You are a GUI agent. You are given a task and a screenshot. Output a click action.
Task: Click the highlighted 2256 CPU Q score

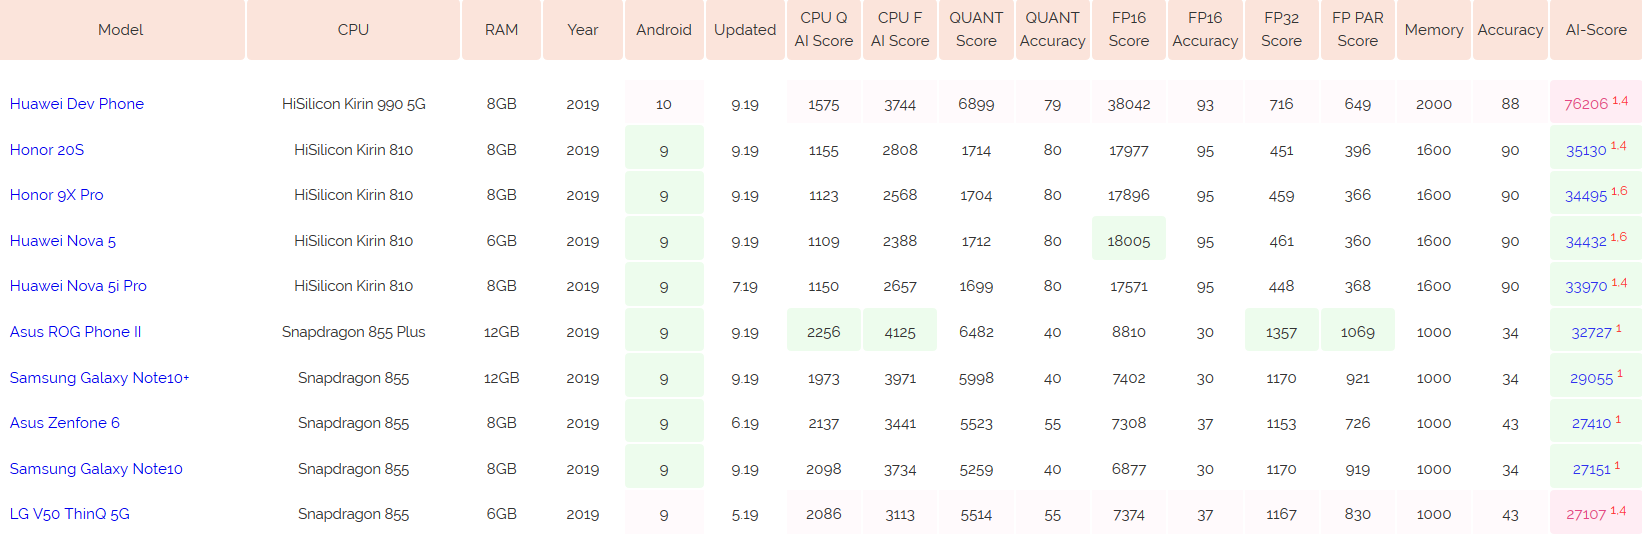[824, 332]
